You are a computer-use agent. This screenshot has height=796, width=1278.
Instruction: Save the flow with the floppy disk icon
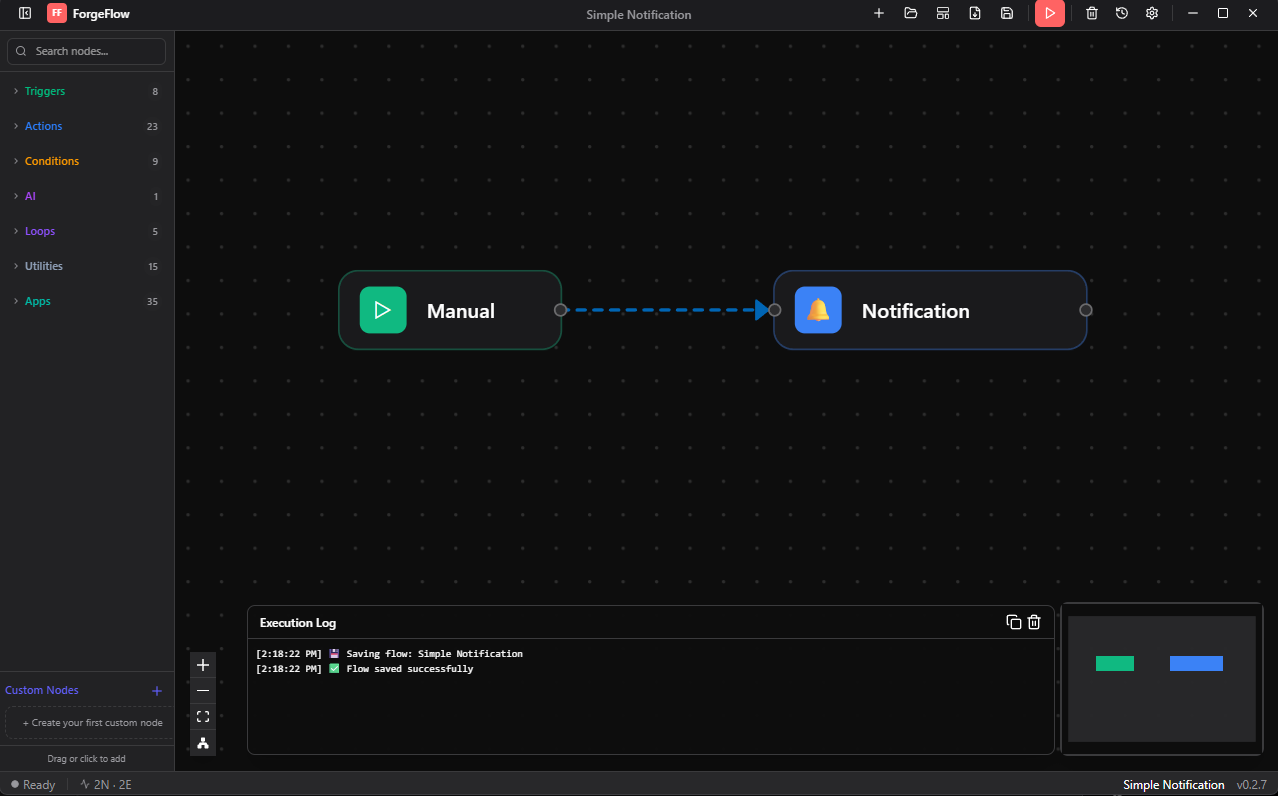tap(1007, 13)
